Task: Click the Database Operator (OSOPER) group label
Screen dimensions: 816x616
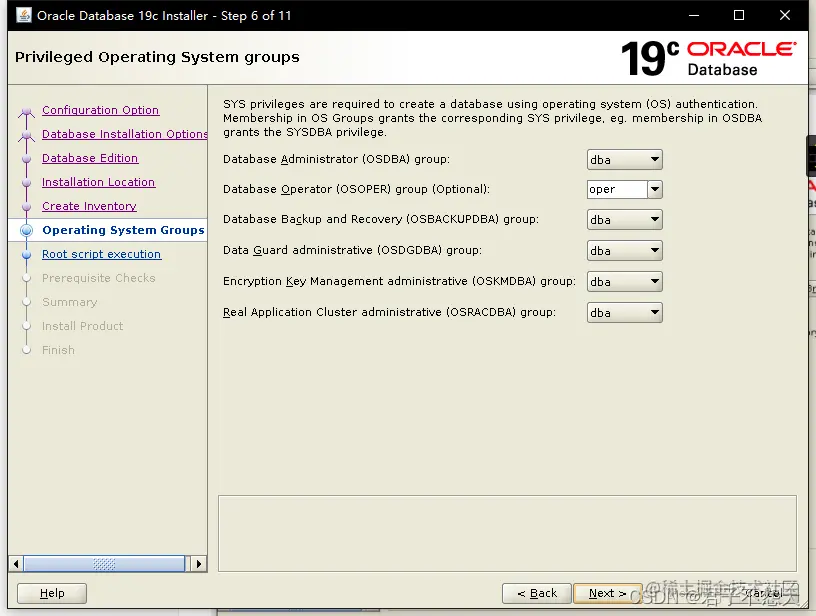Action: pyautogui.click(x=356, y=189)
